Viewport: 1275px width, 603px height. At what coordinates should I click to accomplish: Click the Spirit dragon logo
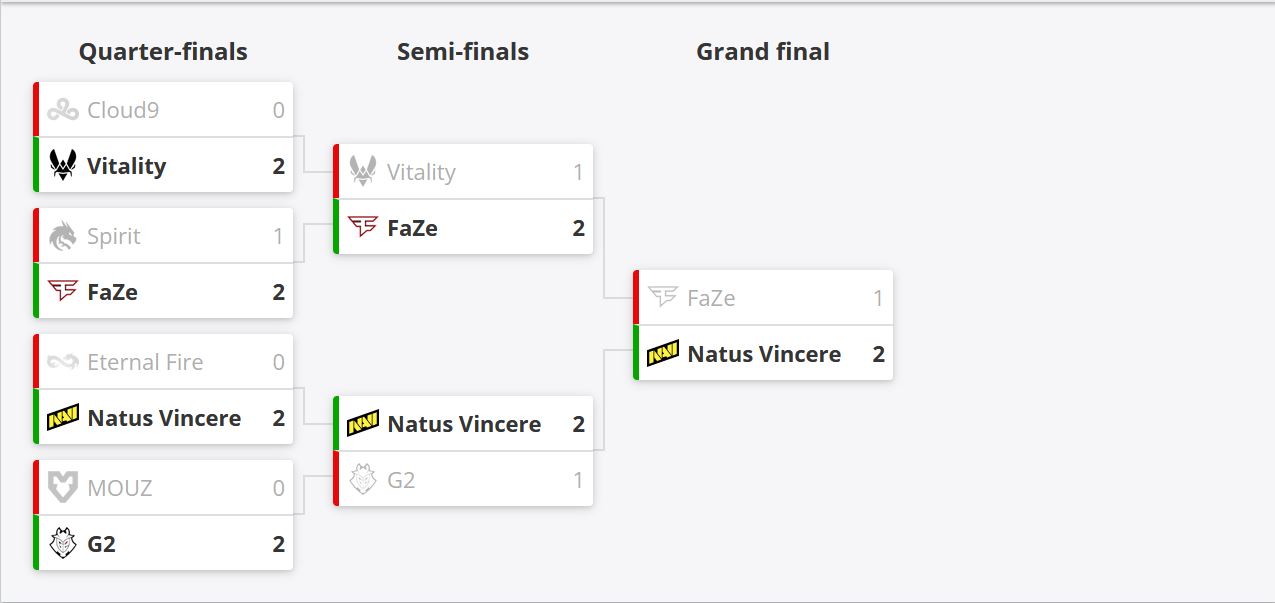pyautogui.click(x=63, y=236)
